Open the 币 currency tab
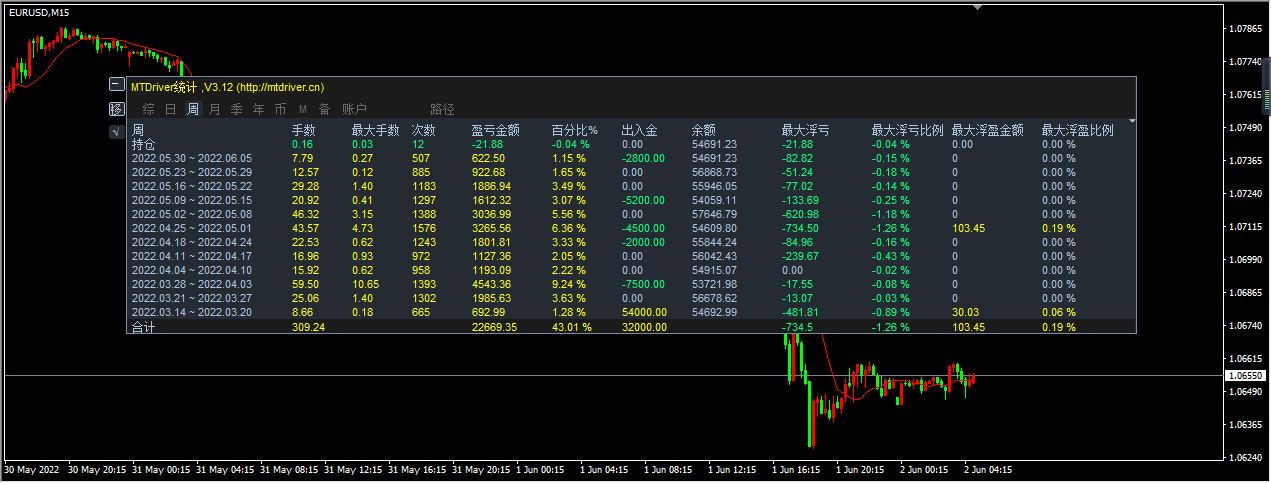Screen dimensions: 1271x483 (x=280, y=109)
